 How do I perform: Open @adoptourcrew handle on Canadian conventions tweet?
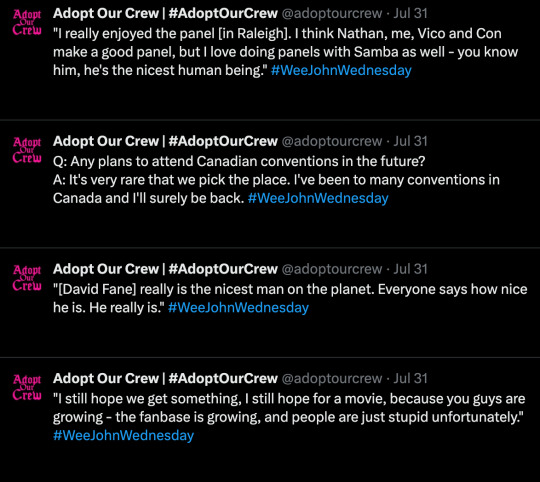point(332,141)
